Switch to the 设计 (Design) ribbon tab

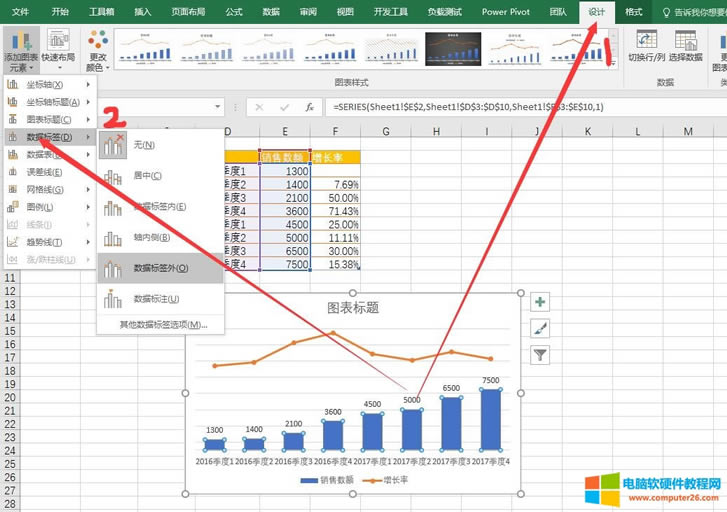pos(597,12)
